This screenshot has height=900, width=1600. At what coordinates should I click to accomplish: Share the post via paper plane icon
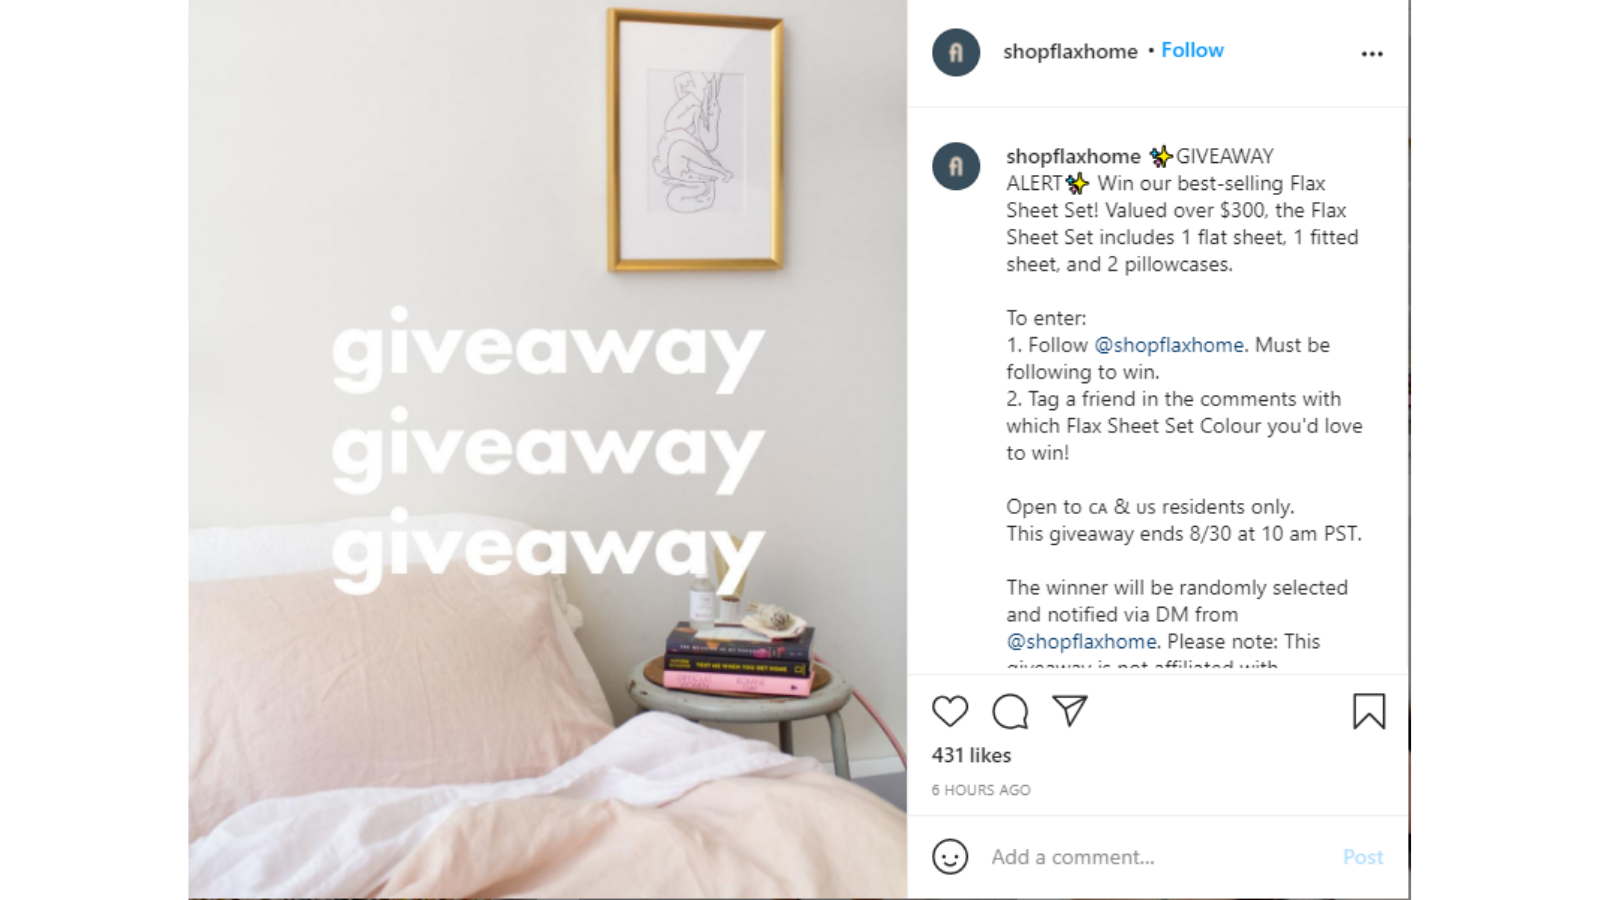click(x=1070, y=711)
